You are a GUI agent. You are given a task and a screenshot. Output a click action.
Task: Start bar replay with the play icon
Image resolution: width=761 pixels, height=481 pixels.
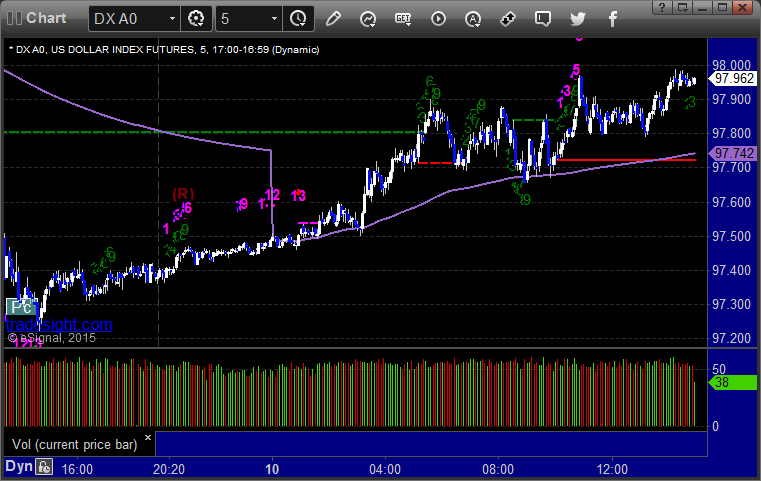pyautogui.click(x=438, y=19)
